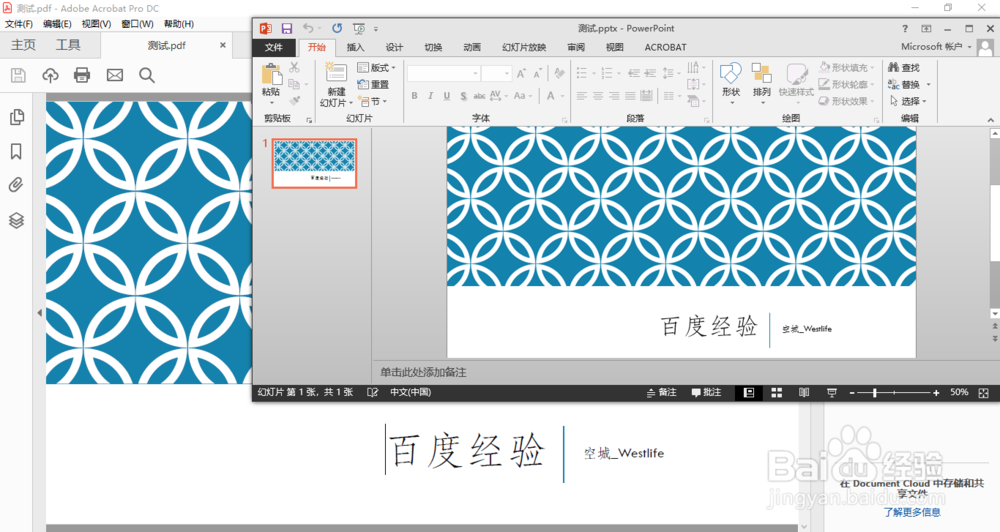Switch to Reading view in status bar
Viewport: 1000px width, 532px height.
click(804, 393)
